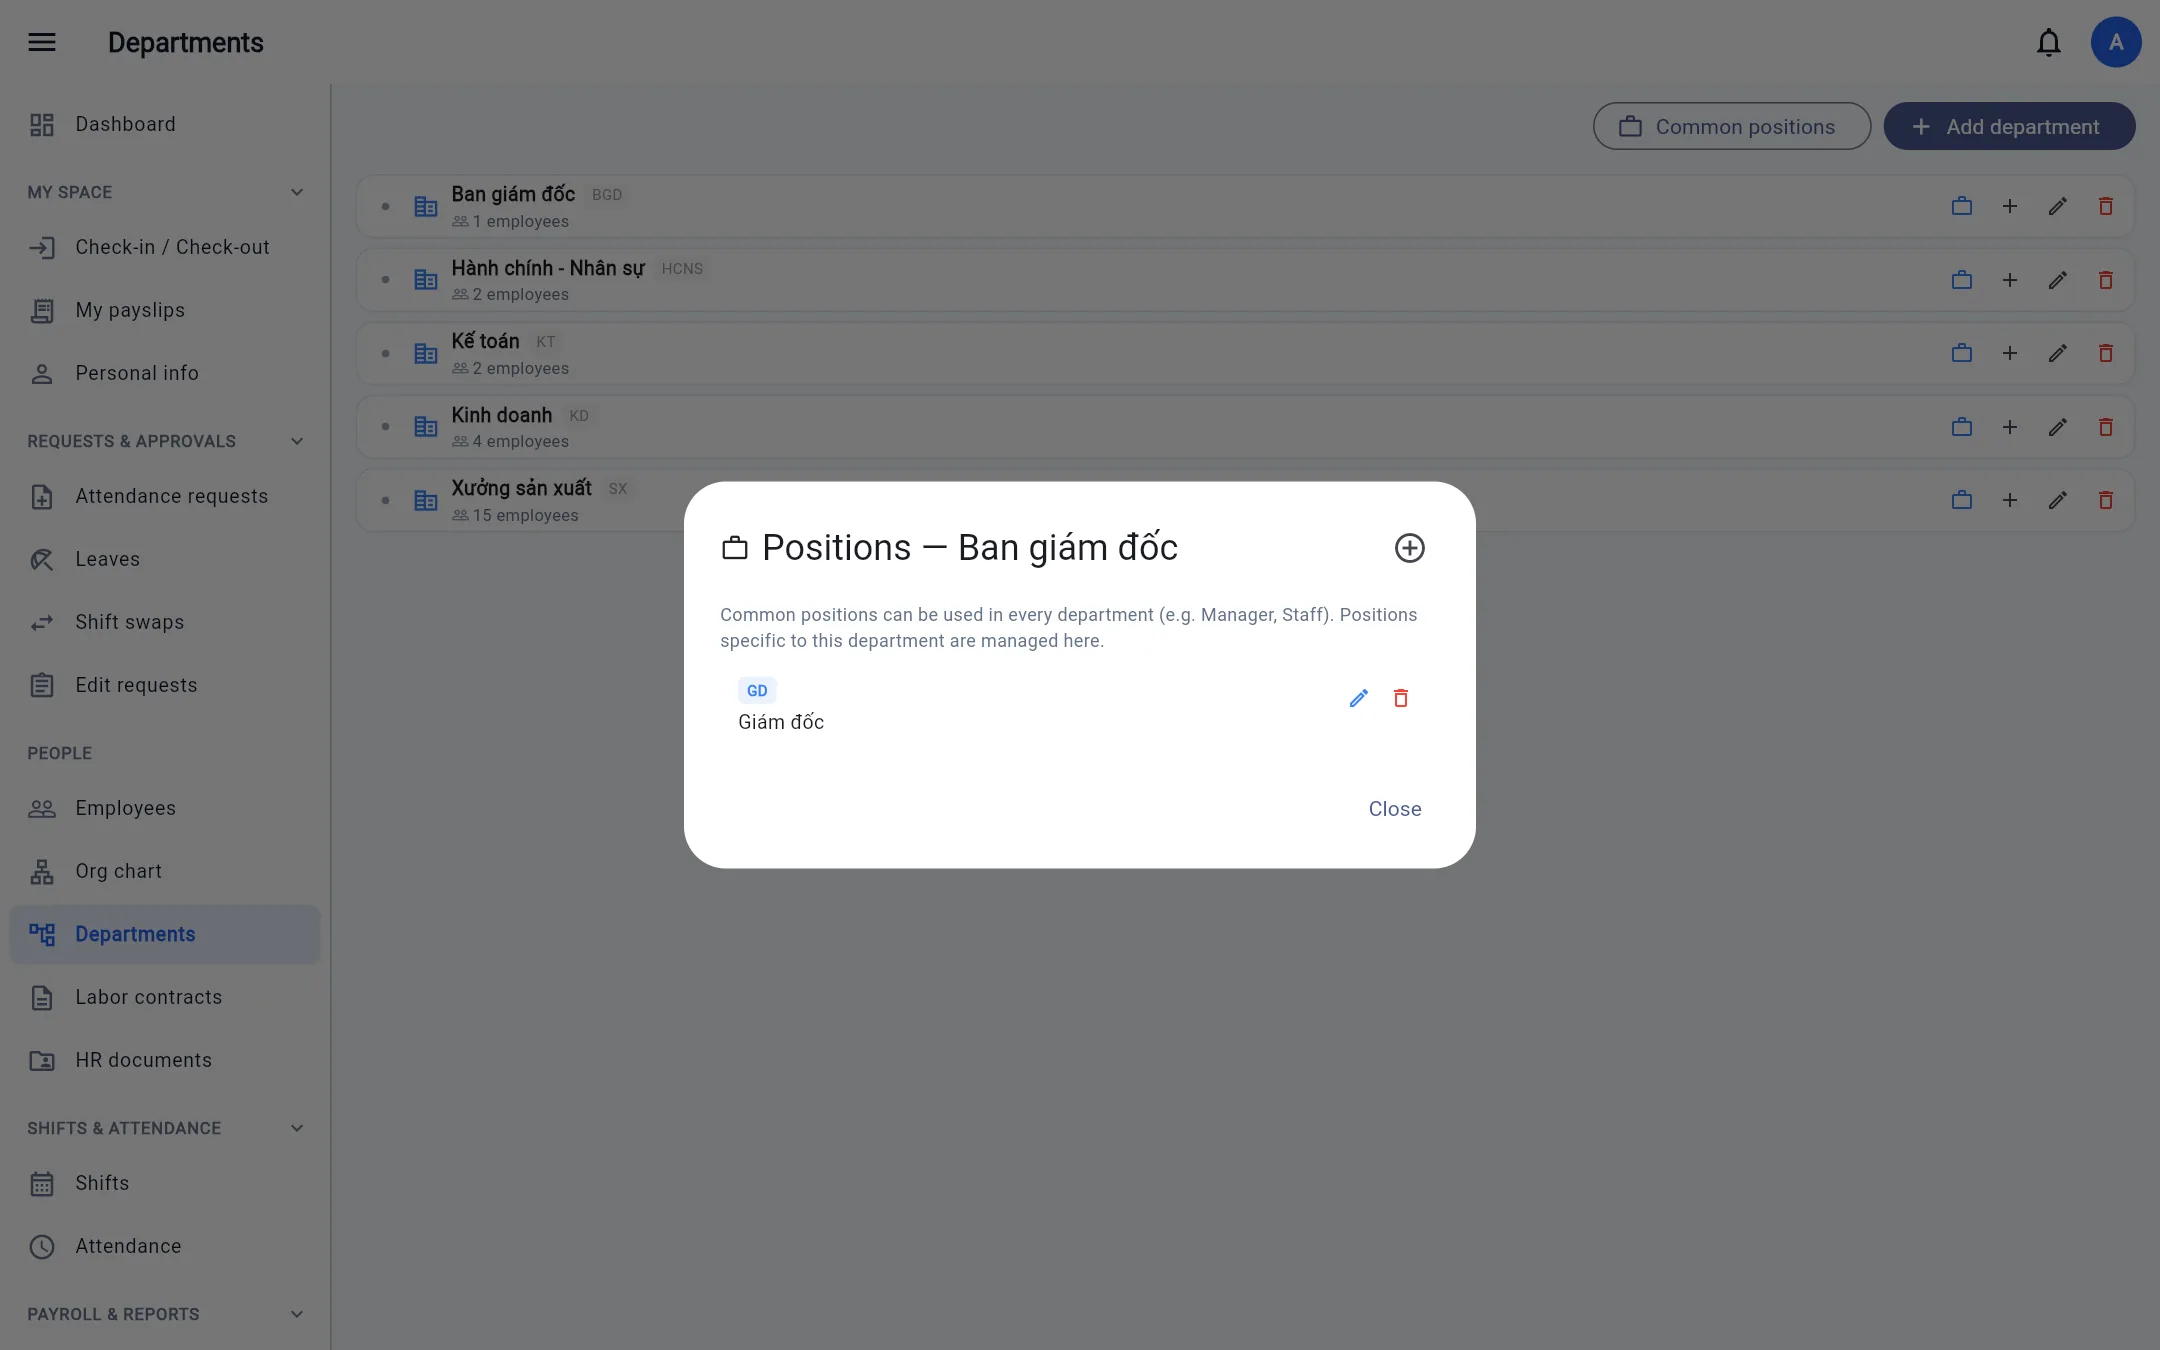Collapse the Payroll & Reports section
Screen dimensions: 2160x1350
[296, 1314]
